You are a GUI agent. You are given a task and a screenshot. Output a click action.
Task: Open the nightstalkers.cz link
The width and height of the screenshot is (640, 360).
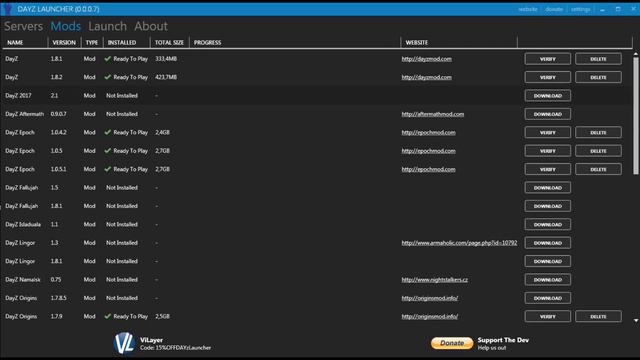[435, 280]
